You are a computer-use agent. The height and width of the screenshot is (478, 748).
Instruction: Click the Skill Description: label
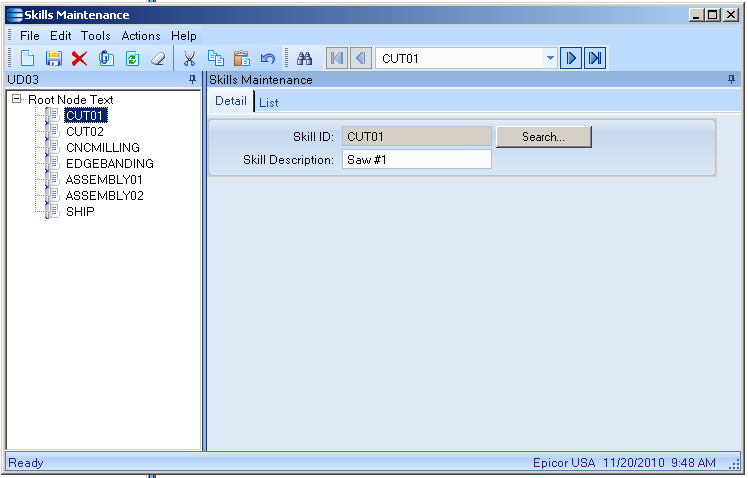[288, 160]
